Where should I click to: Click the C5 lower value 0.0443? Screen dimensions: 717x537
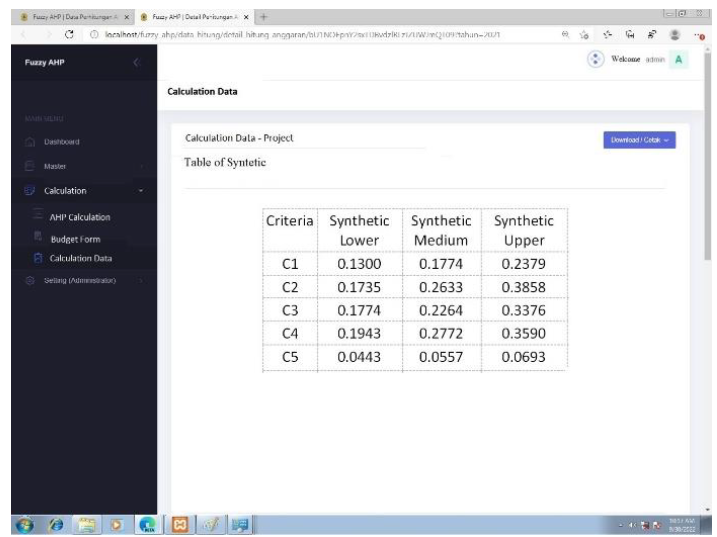coord(359,357)
